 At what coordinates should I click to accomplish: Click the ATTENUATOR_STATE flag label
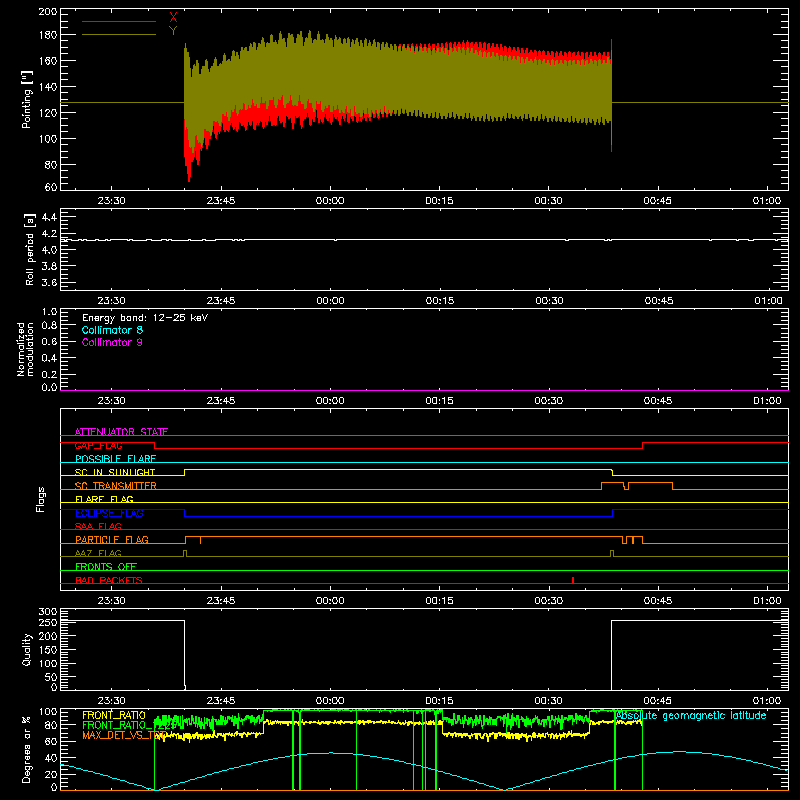pos(121,432)
